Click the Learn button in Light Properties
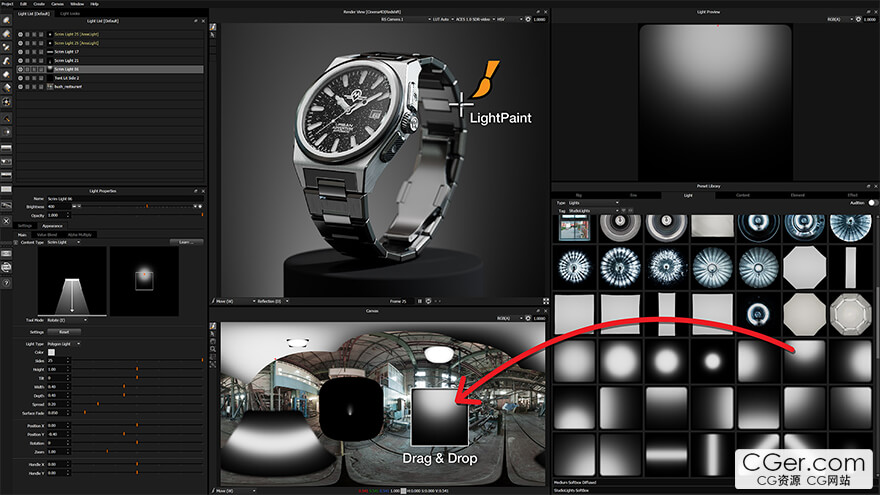Viewport: 880px width, 495px height. coord(185,242)
